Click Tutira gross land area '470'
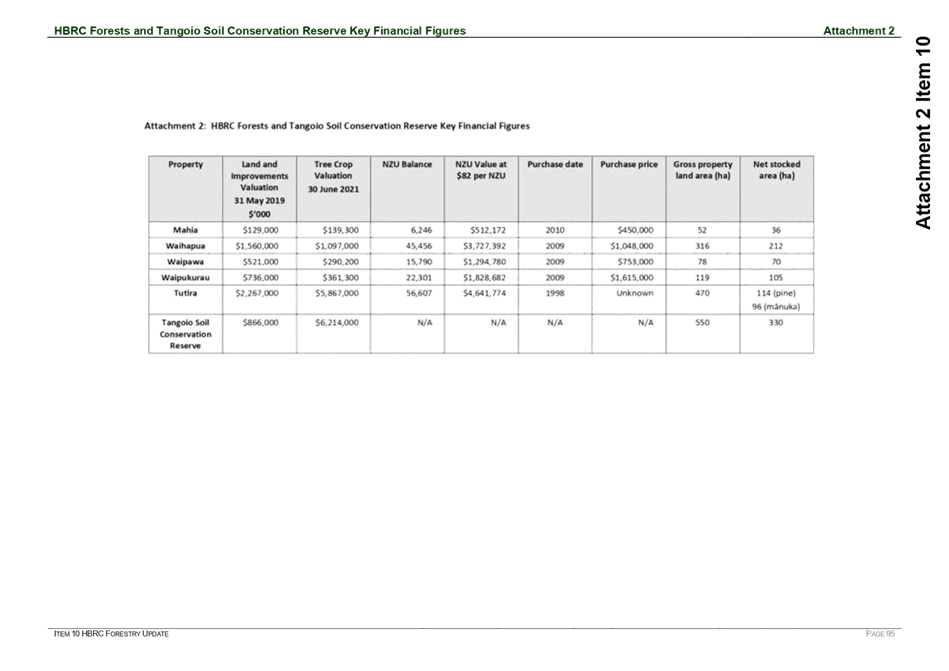Screen dimensions: 949x671 click(x=702, y=293)
